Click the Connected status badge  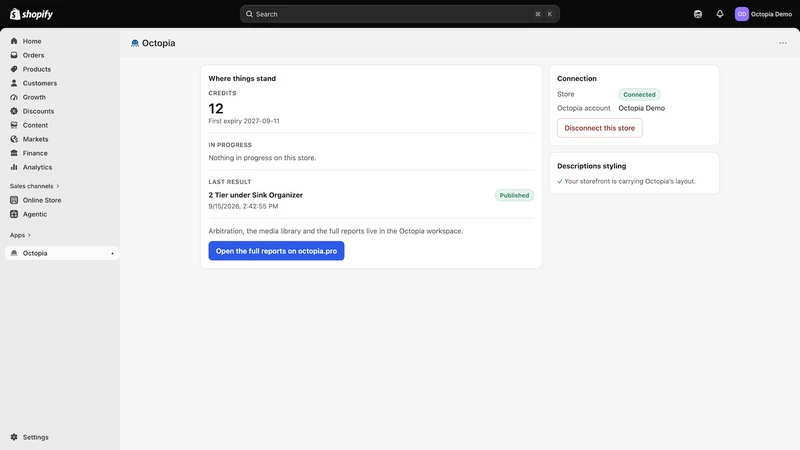(x=639, y=94)
